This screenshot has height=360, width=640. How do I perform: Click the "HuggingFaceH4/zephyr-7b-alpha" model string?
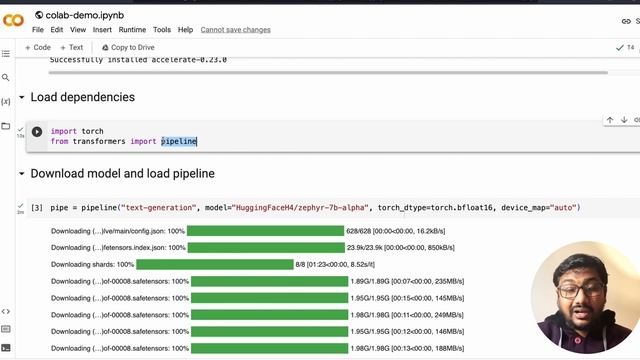[300, 208]
